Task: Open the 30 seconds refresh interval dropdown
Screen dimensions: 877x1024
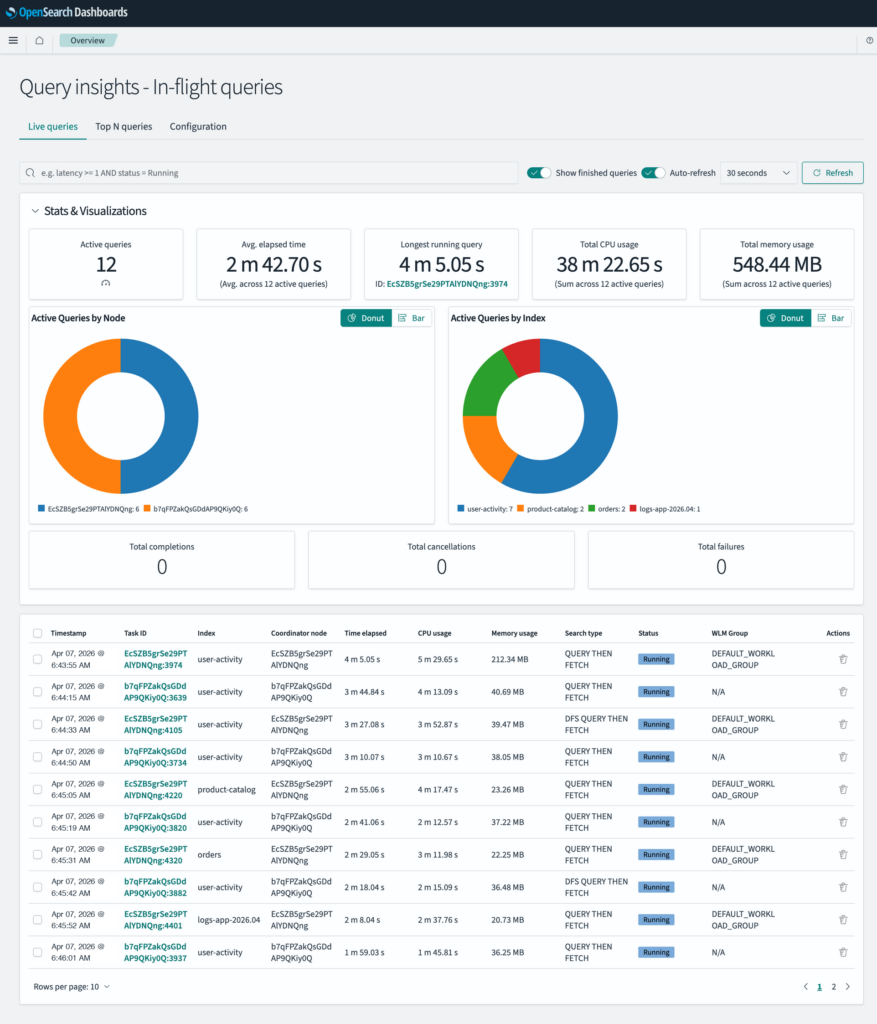Action: click(758, 173)
